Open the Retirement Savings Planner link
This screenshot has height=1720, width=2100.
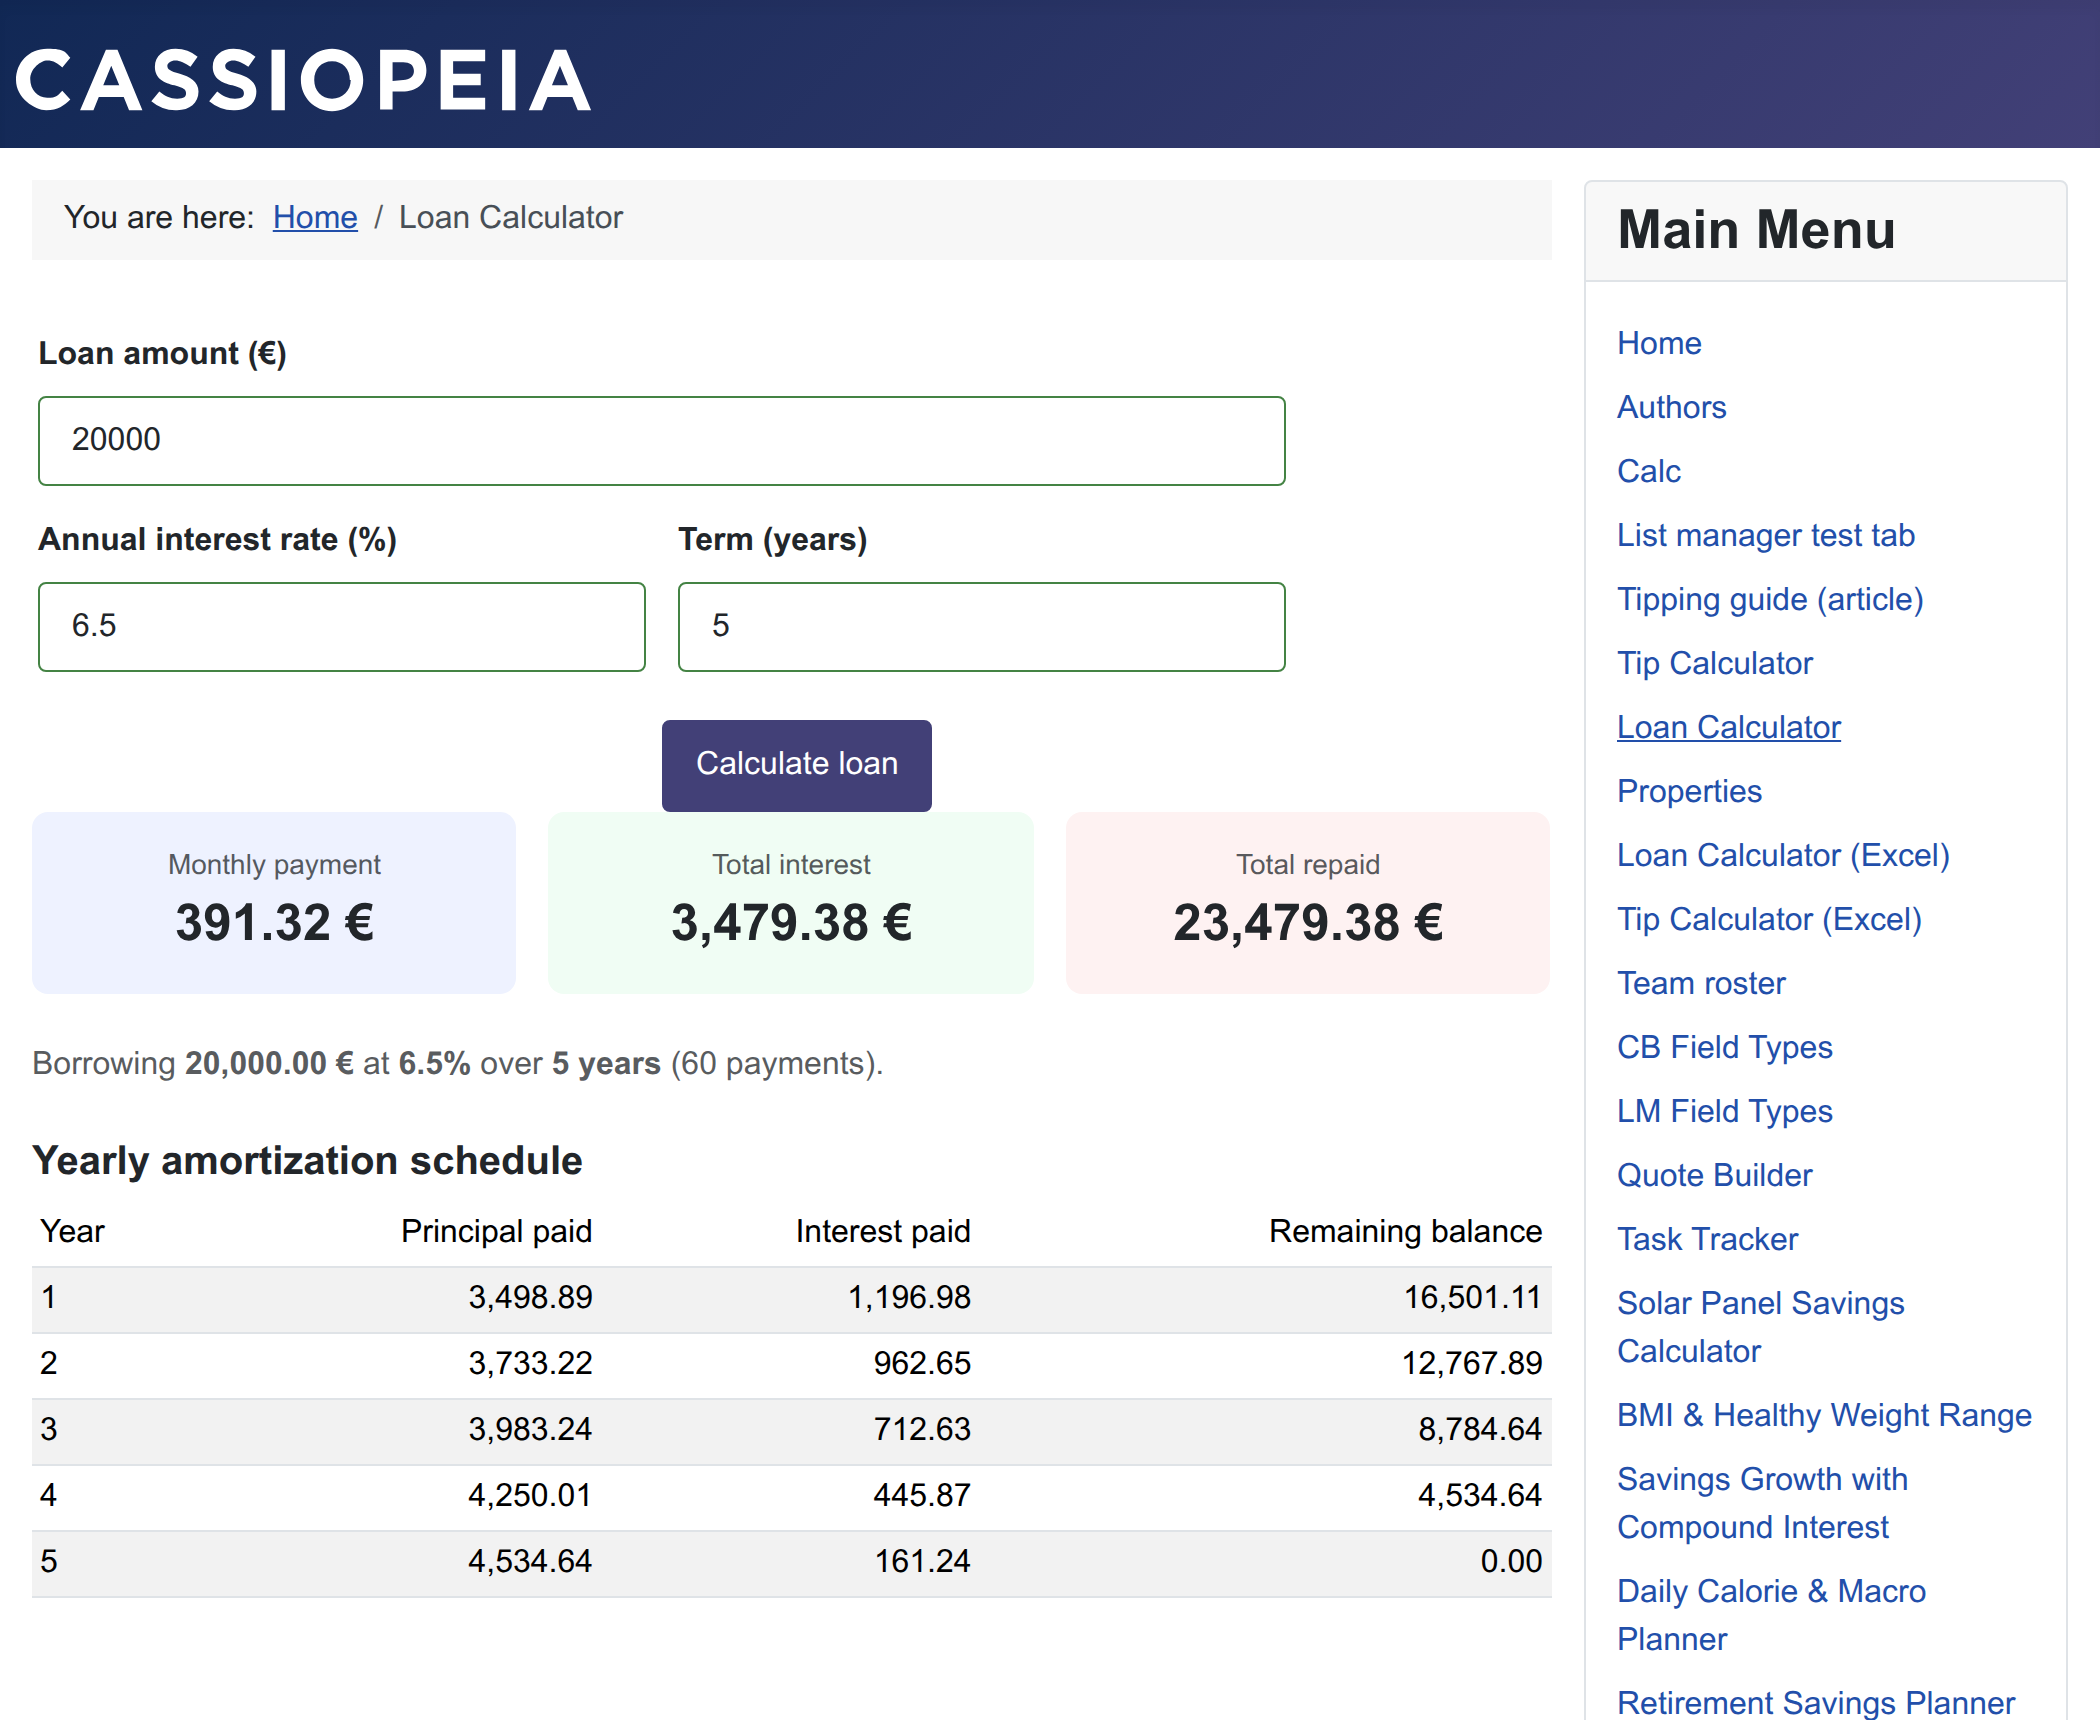click(x=1816, y=1702)
